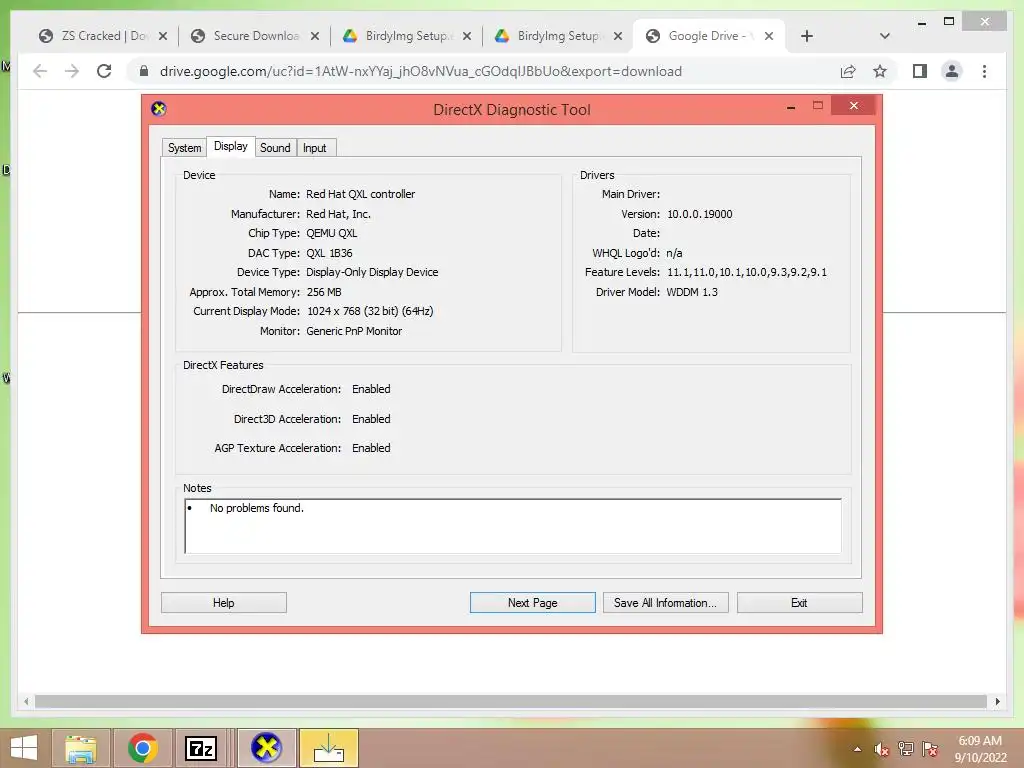1024x768 pixels.
Task: Close the DirectX Diagnostic Tool window
Action: 854,105
